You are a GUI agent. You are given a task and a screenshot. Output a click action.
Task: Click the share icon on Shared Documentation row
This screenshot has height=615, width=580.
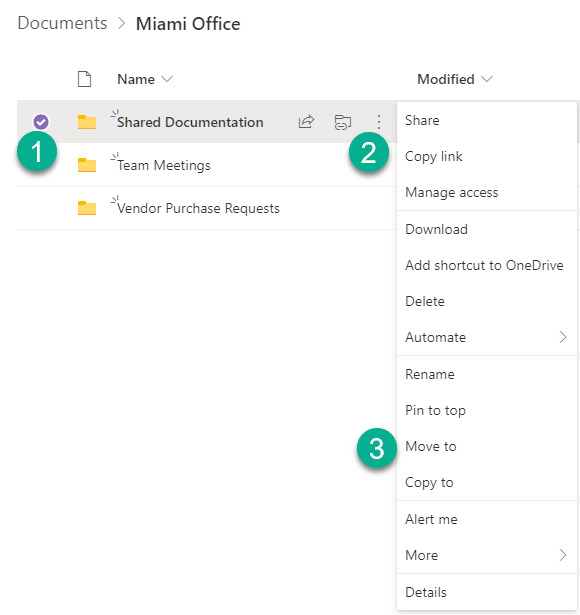point(306,122)
